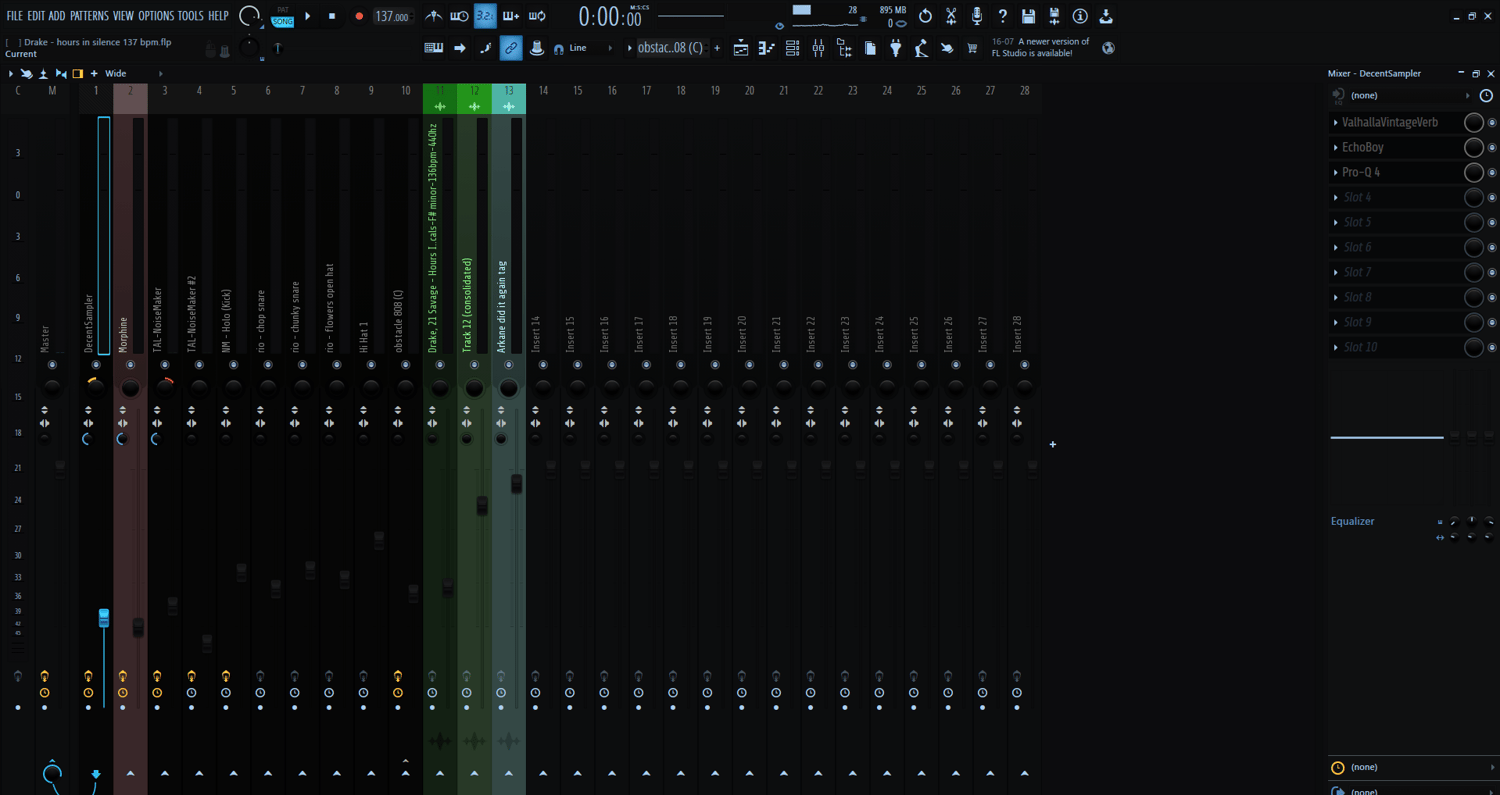Image resolution: width=1500 pixels, height=795 pixels.
Task: Click the download content library icon
Action: coord(1106,16)
